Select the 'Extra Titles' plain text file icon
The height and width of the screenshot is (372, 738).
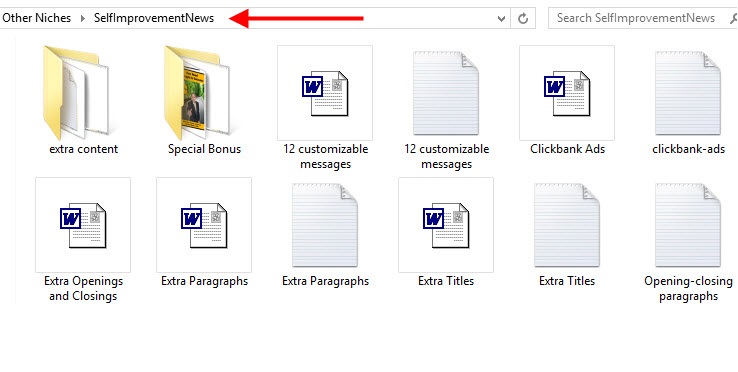click(567, 225)
